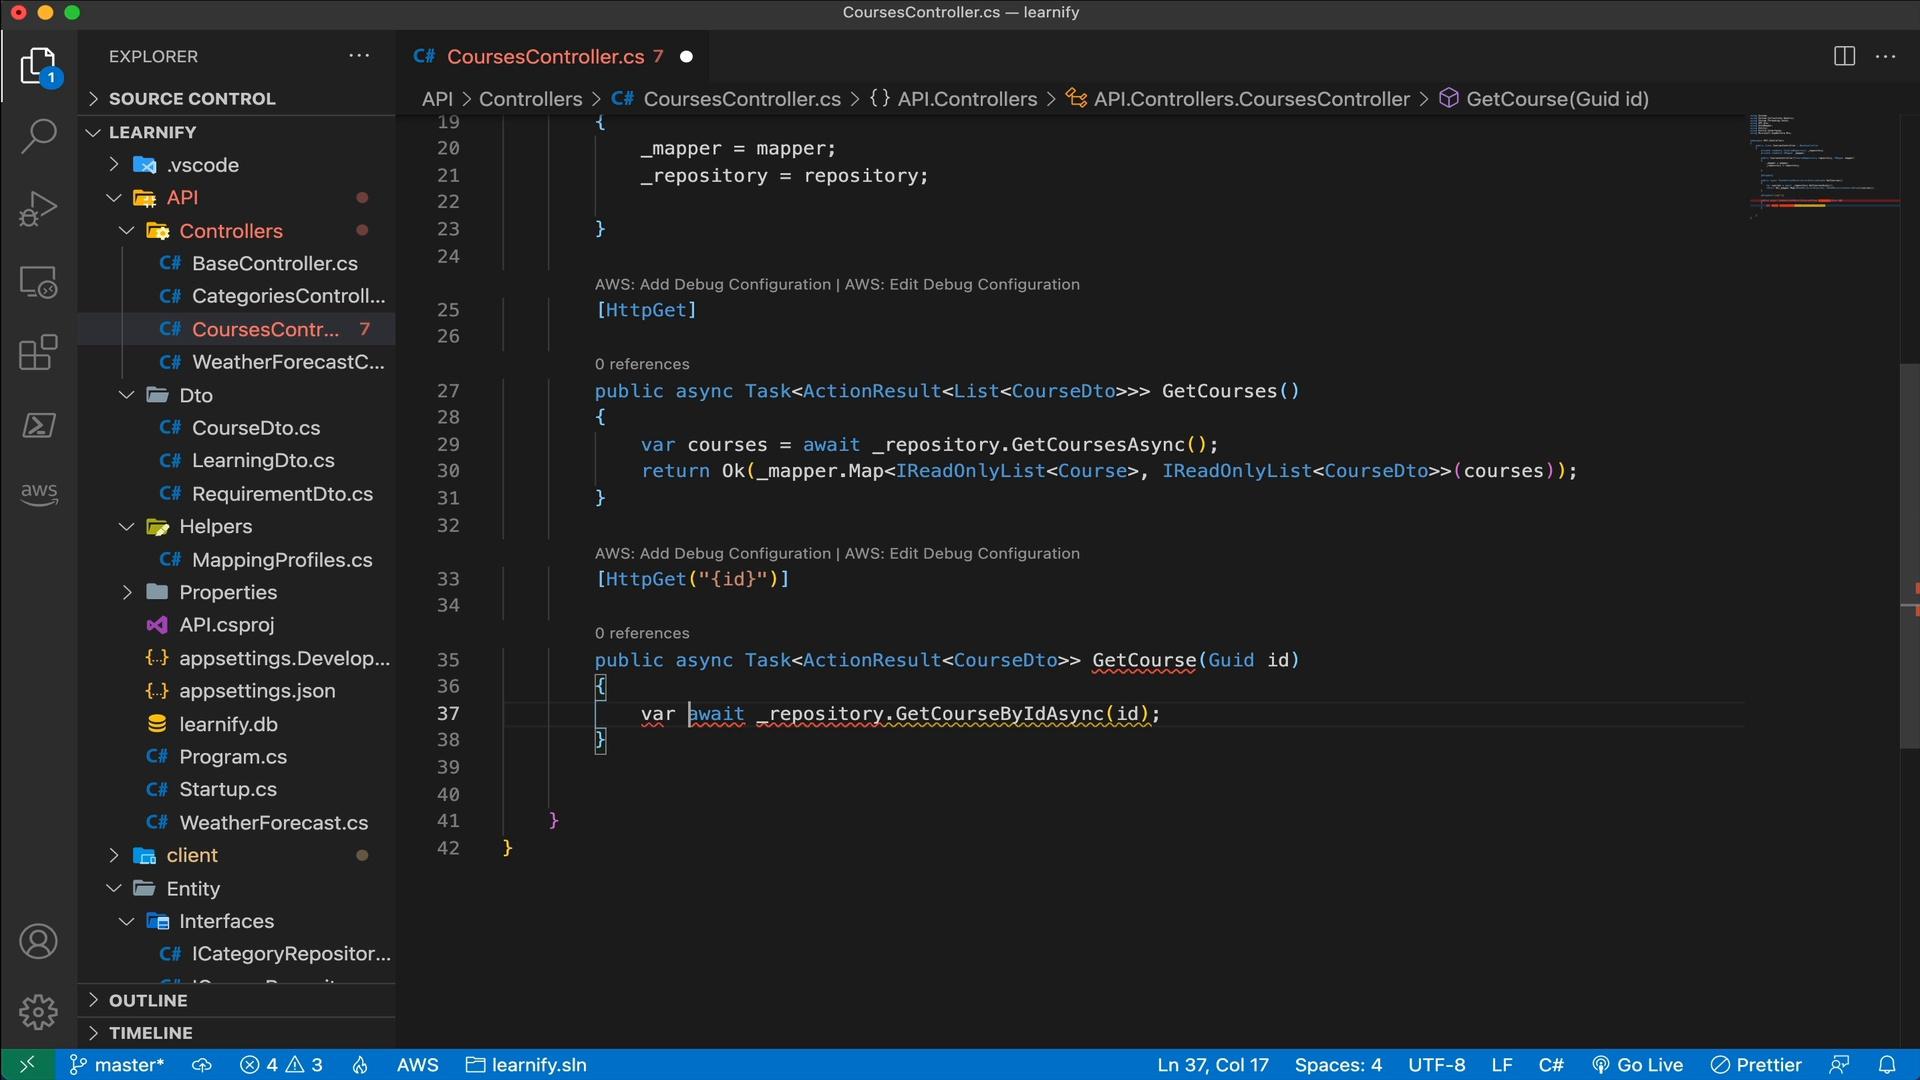Split the editor to the right
This screenshot has height=1080, width=1920.
pyautogui.click(x=1844, y=57)
